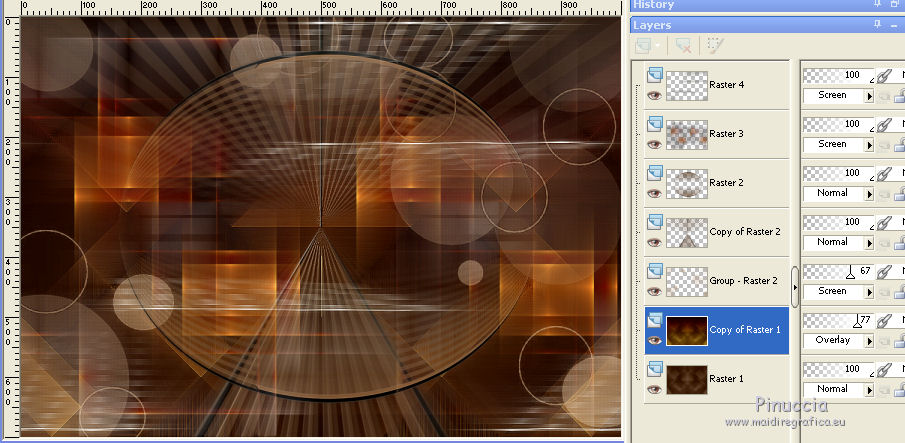Toggle lock transparency for Raster 2
Screen dimensions: 905x443
[899, 194]
